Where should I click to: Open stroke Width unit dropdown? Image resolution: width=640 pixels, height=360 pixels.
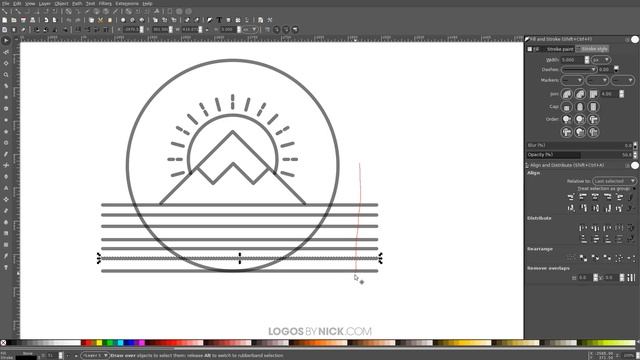click(x=601, y=60)
